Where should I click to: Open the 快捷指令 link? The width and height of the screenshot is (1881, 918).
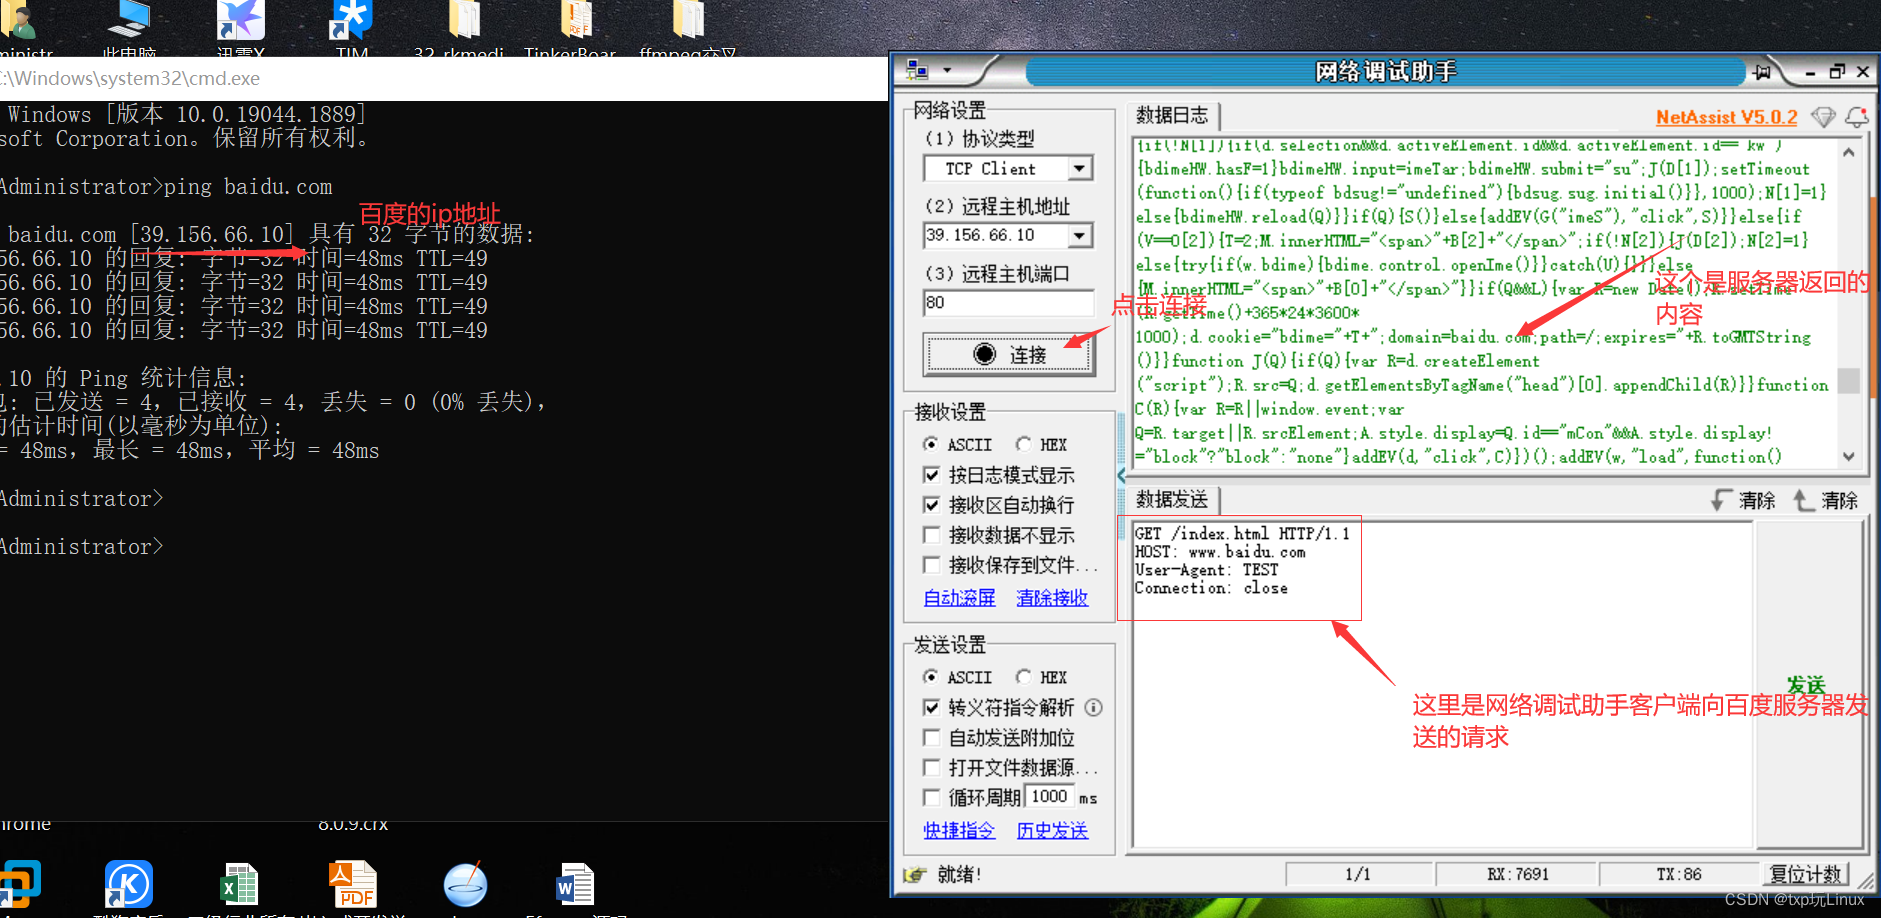pyautogui.click(x=959, y=830)
